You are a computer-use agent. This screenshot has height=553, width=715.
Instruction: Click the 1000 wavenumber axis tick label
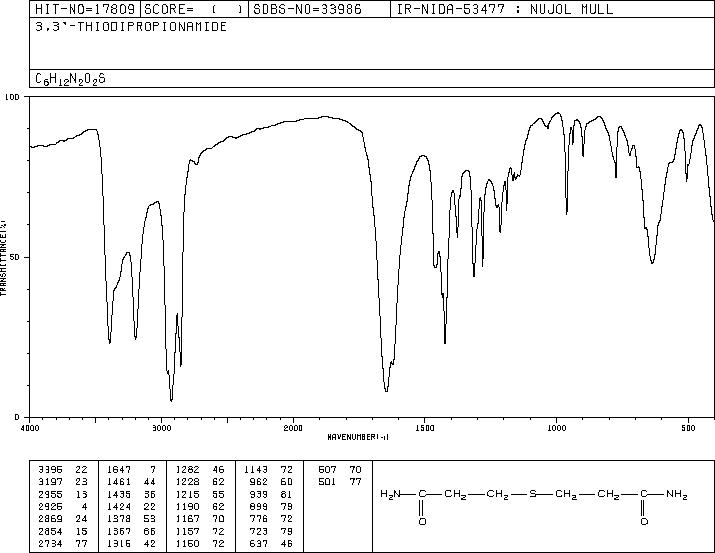click(556, 428)
